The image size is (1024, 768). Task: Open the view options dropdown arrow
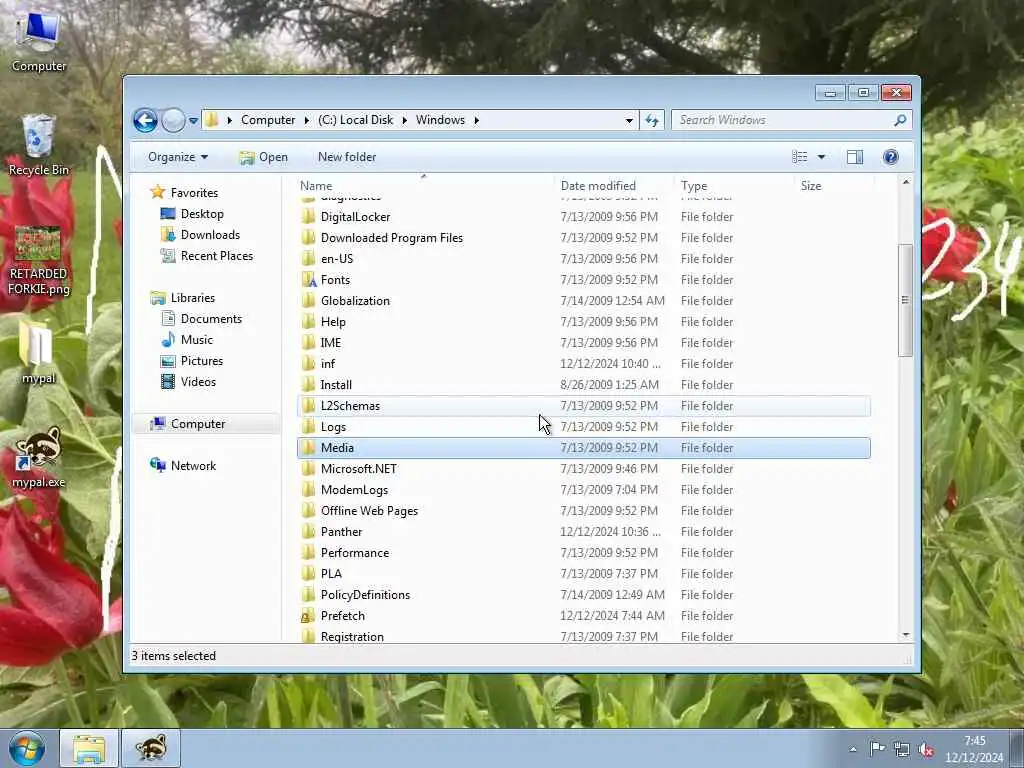coord(822,157)
